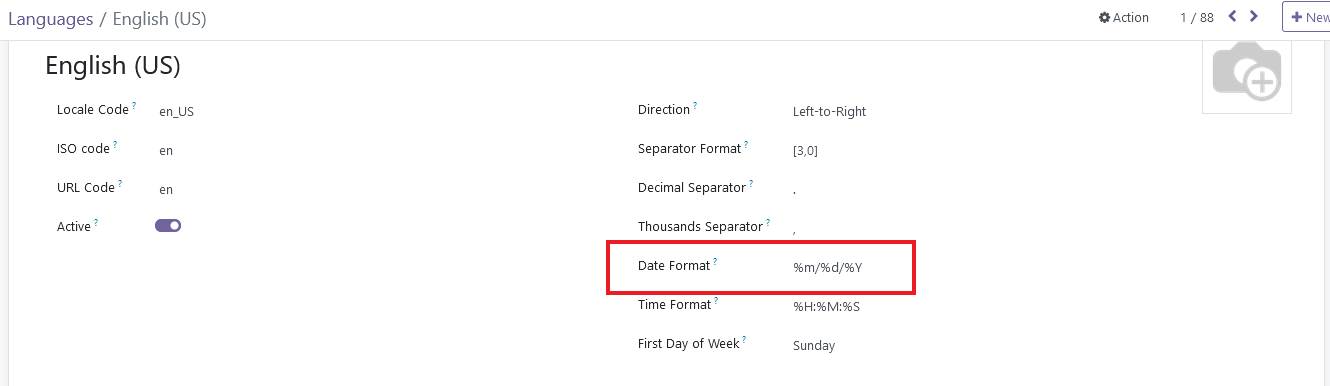This screenshot has width=1330, height=386.
Task: Edit the English (US) language name
Action: 113,66
